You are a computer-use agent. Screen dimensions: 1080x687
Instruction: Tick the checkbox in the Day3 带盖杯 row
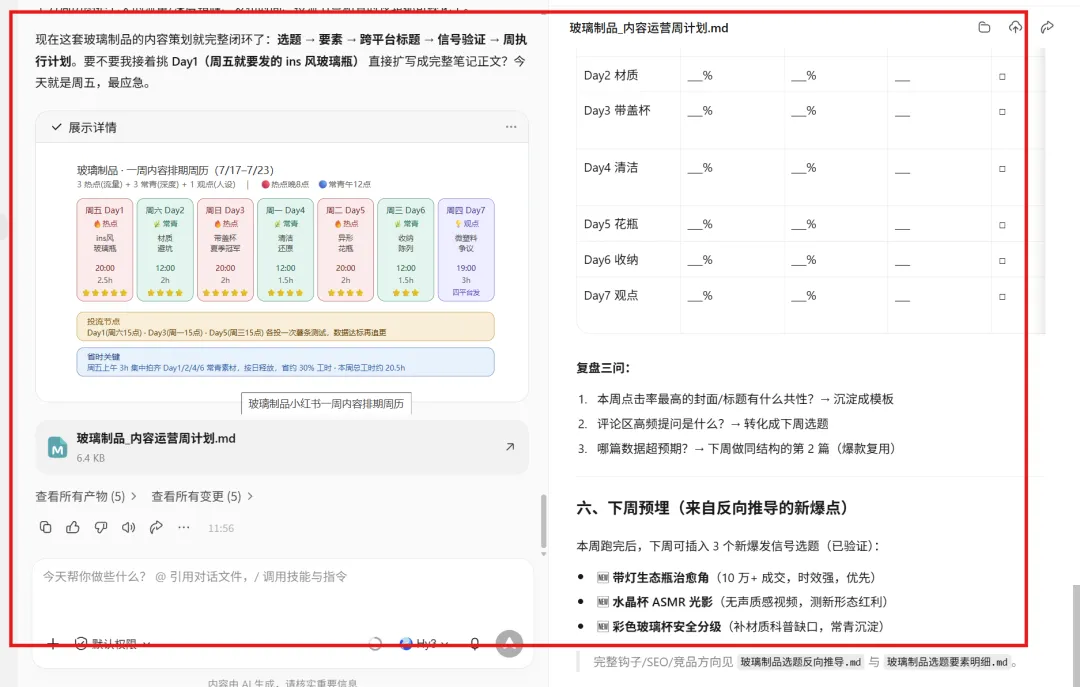coord(1002,112)
